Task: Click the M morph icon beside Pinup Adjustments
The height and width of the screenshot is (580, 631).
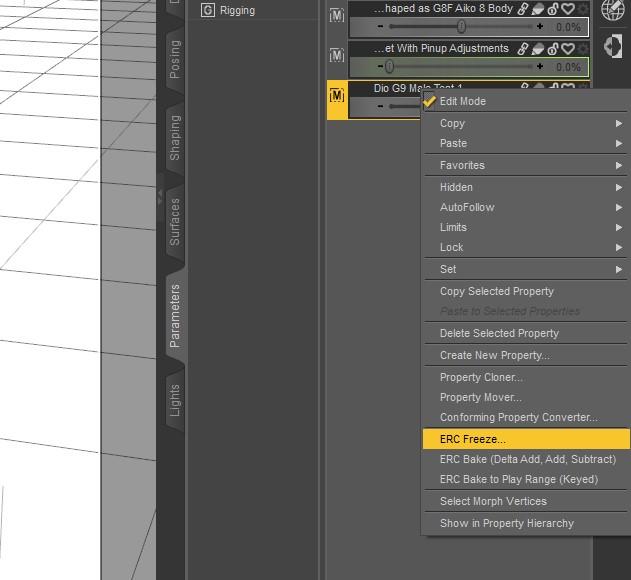Action: pos(337,55)
